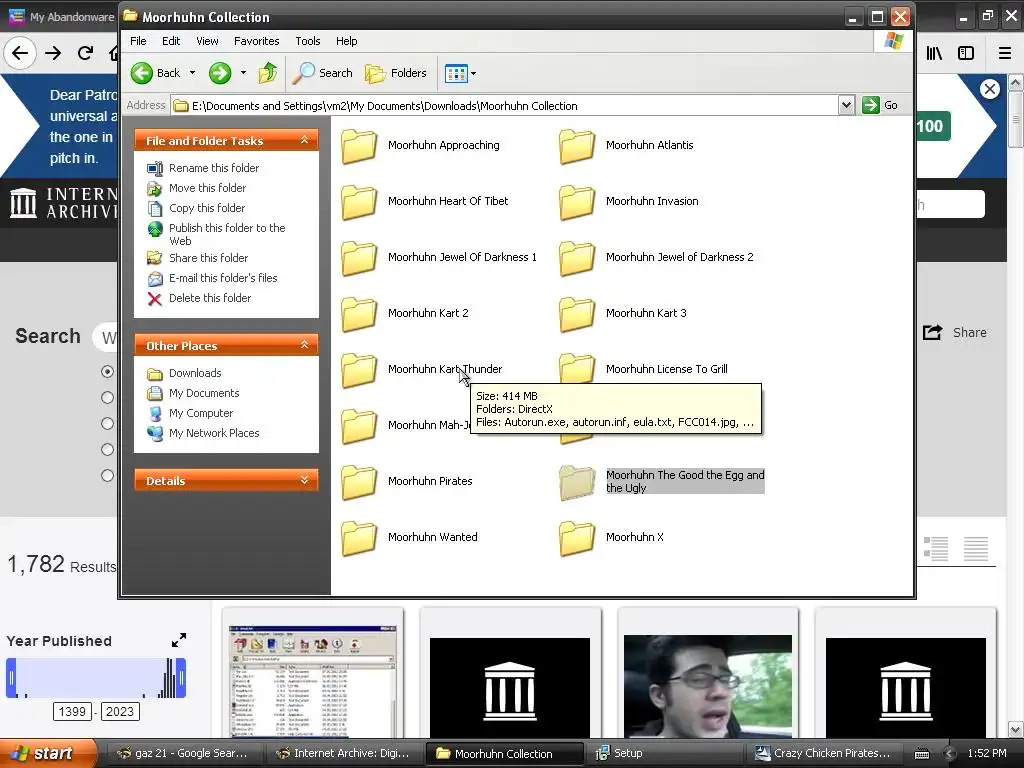1024x768 pixels.
Task: Click the Views icon in toolbar
Action: pyautogui.click(x=456, y=73)
